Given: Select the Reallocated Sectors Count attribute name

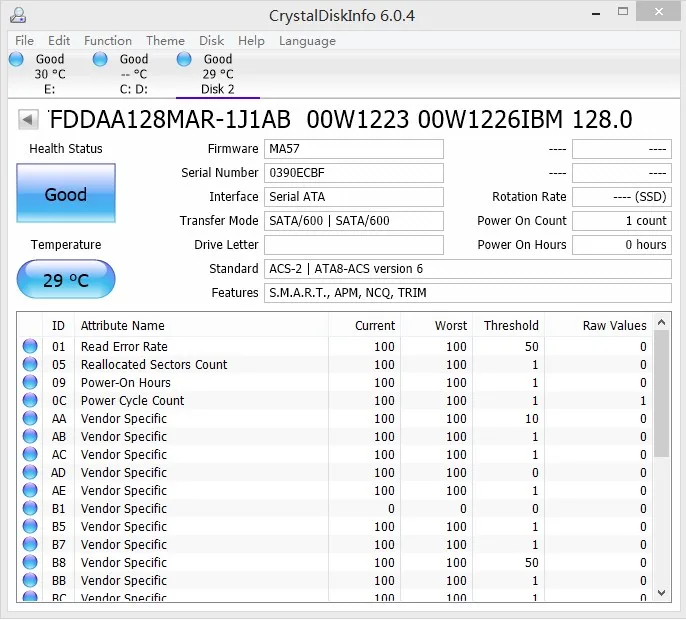Looking at the screenshot, I should point(154,364).
